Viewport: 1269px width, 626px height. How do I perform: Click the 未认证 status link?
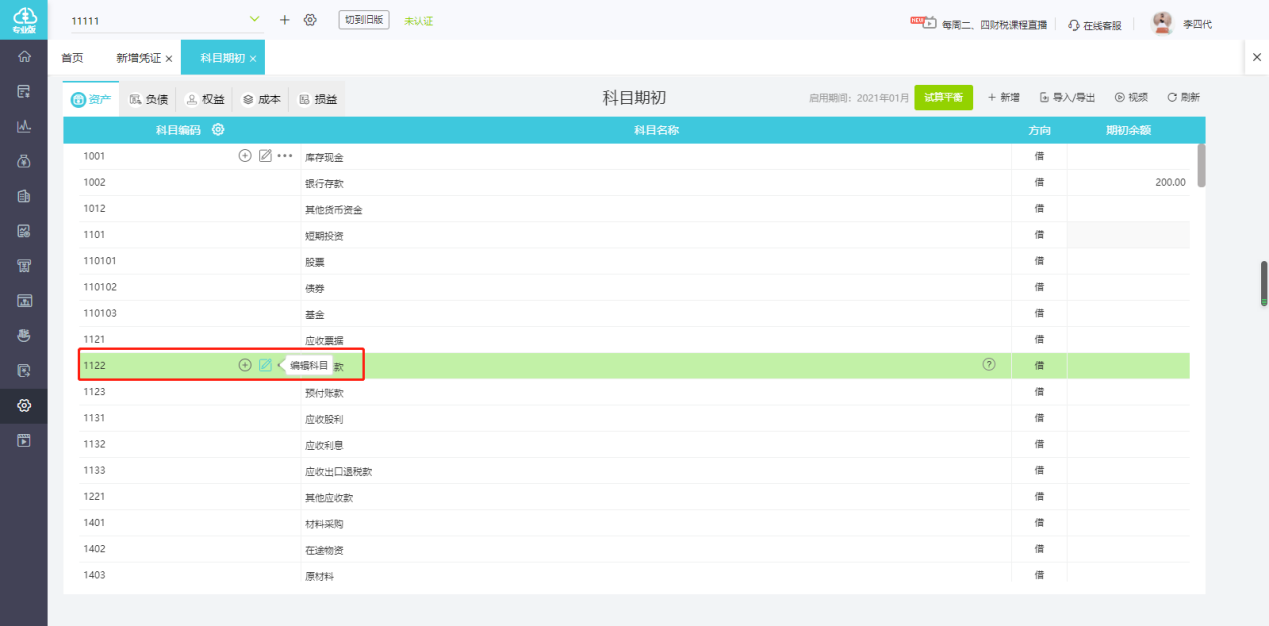tap(418, 21)
